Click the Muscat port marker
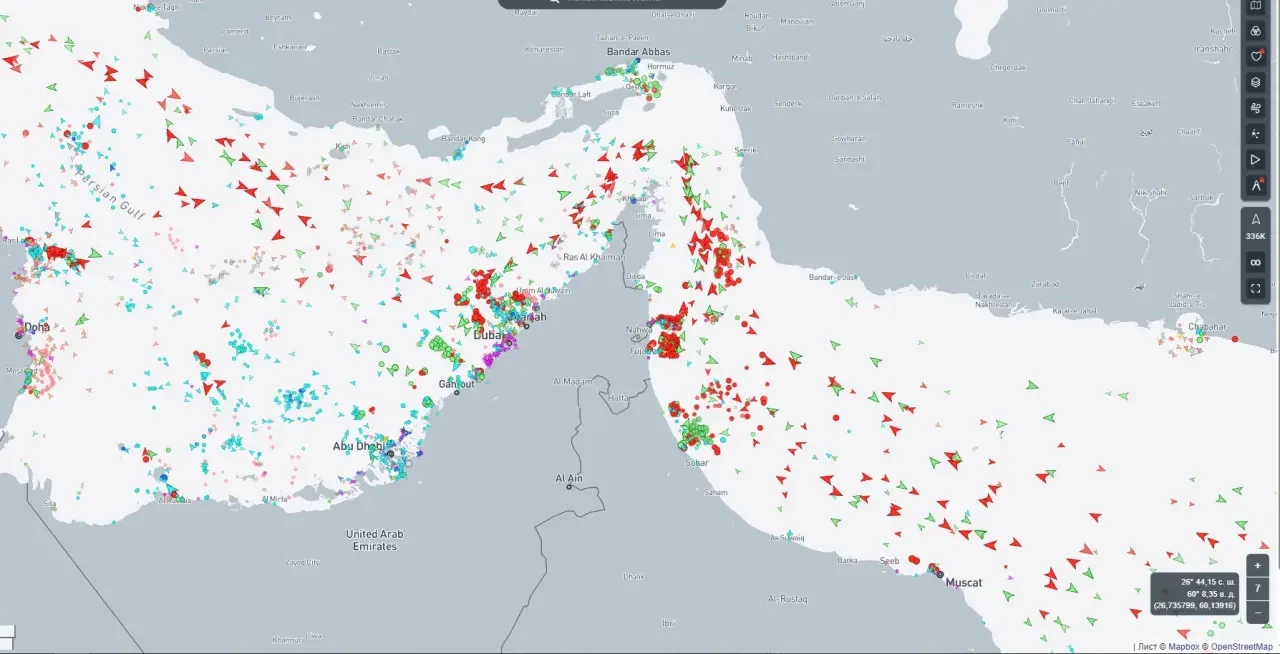 (939, 574)
